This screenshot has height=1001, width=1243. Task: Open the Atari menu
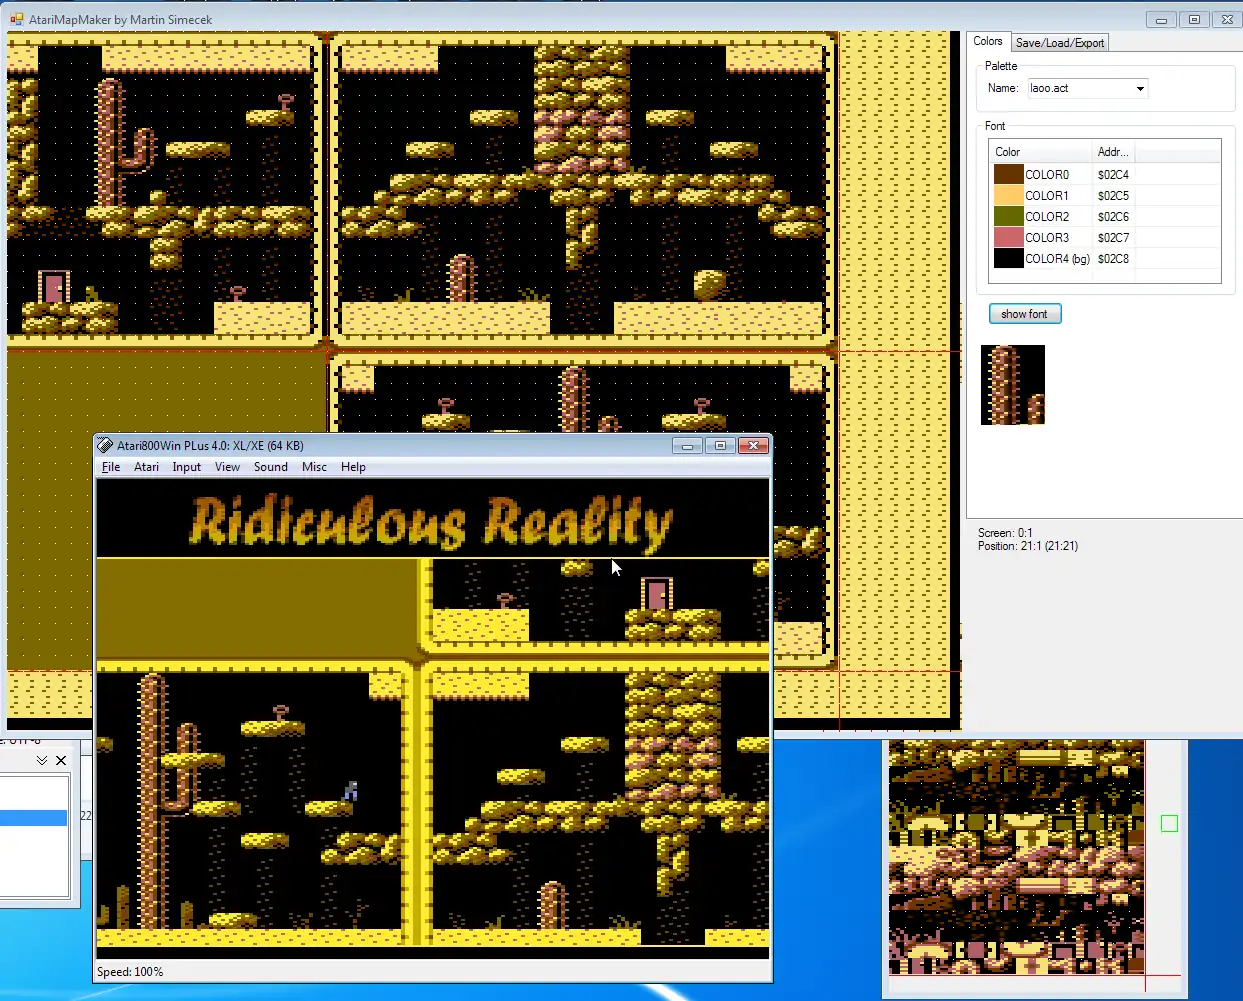146,467
